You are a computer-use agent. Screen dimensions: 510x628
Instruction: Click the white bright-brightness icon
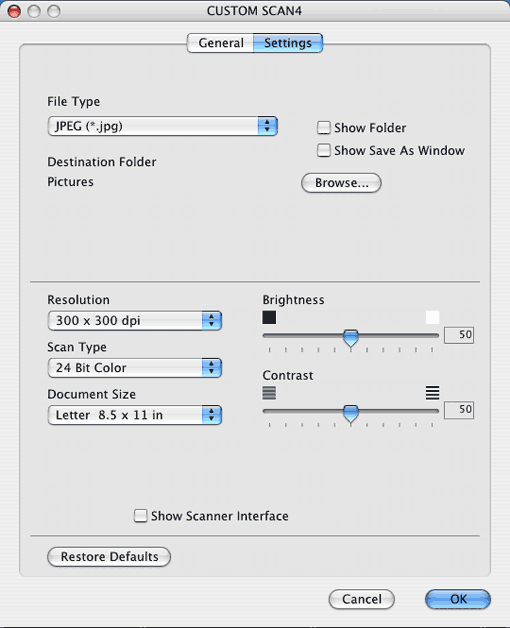click(432, 318)
